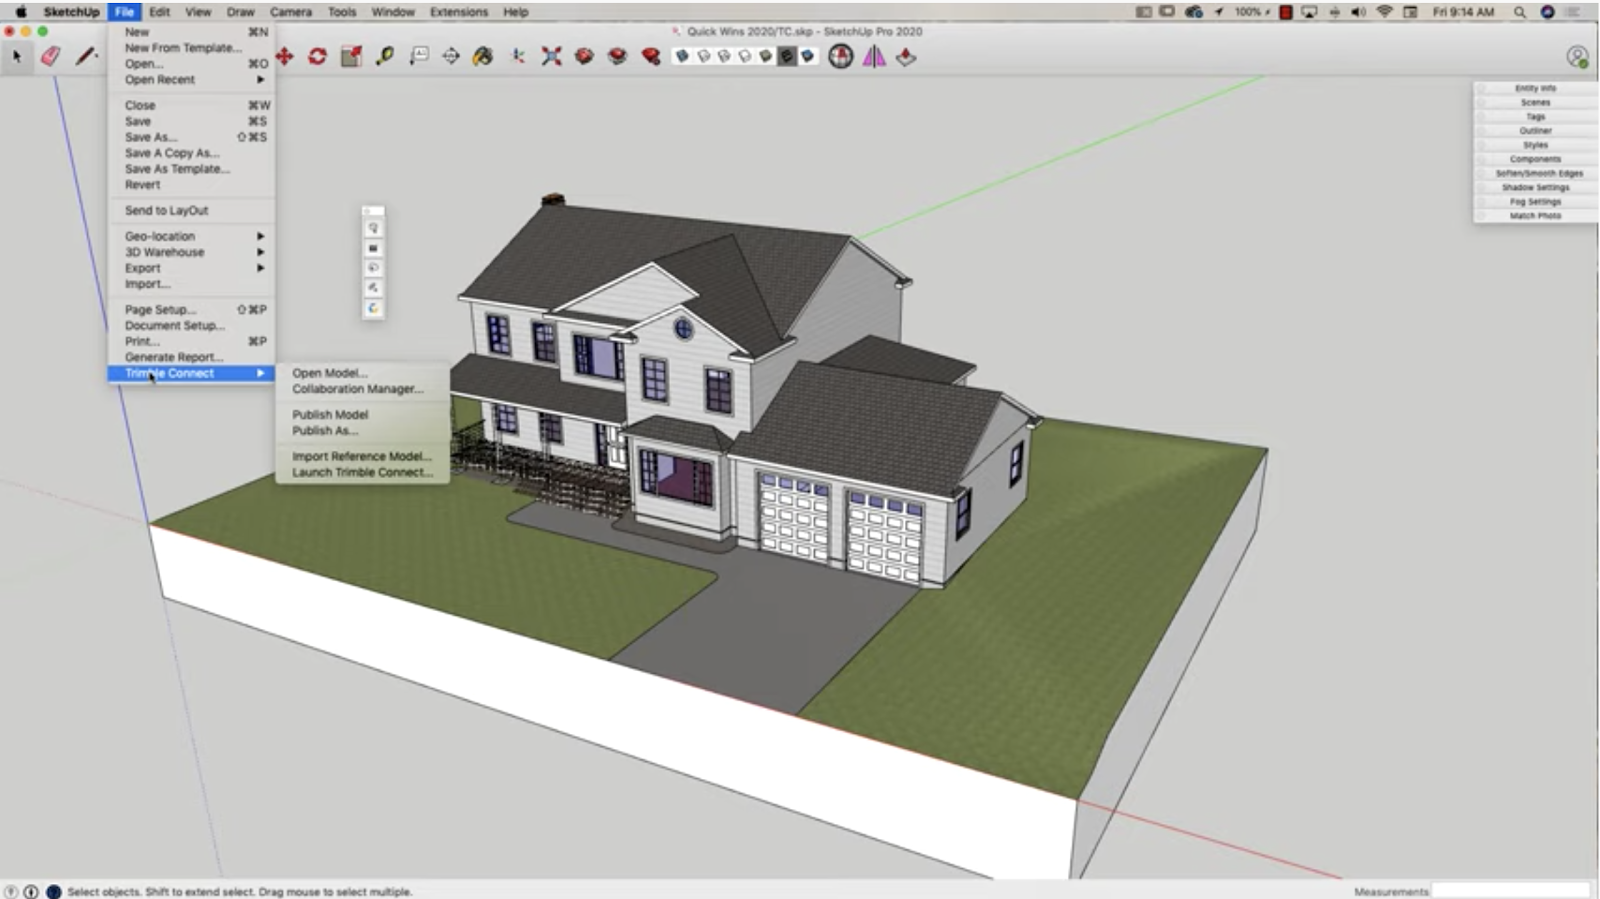Open the Open Recent submenu
1600x899 pixels.
click(191, 79)
